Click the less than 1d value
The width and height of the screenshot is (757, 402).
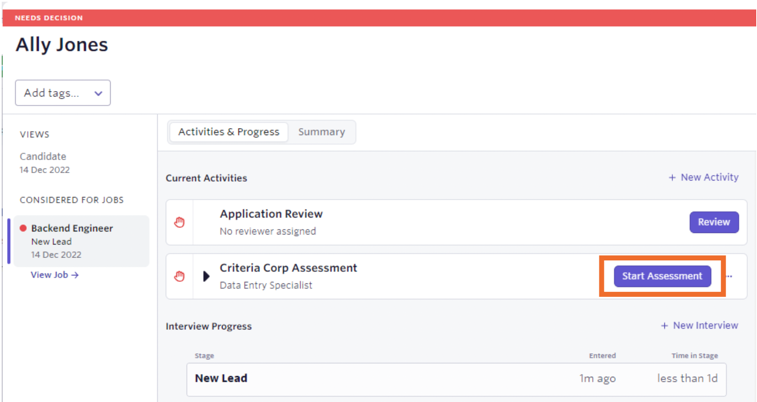(x=687, y=378)
